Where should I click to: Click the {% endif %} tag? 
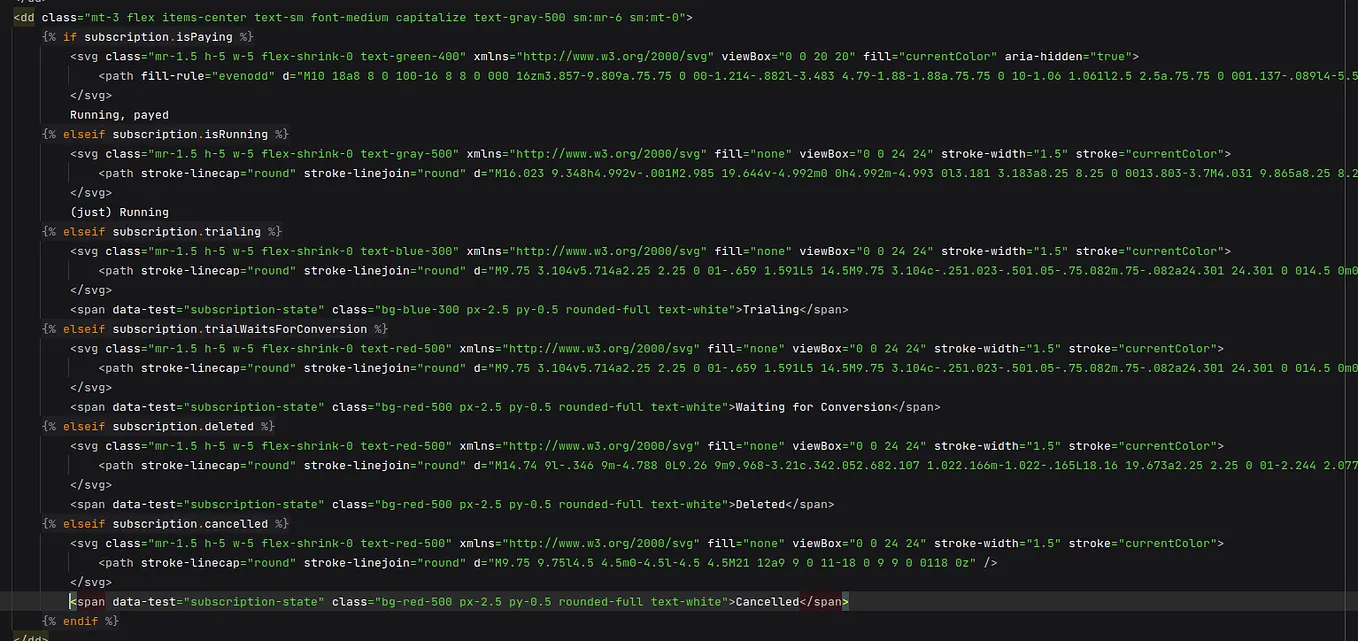[x=80, y=621]
